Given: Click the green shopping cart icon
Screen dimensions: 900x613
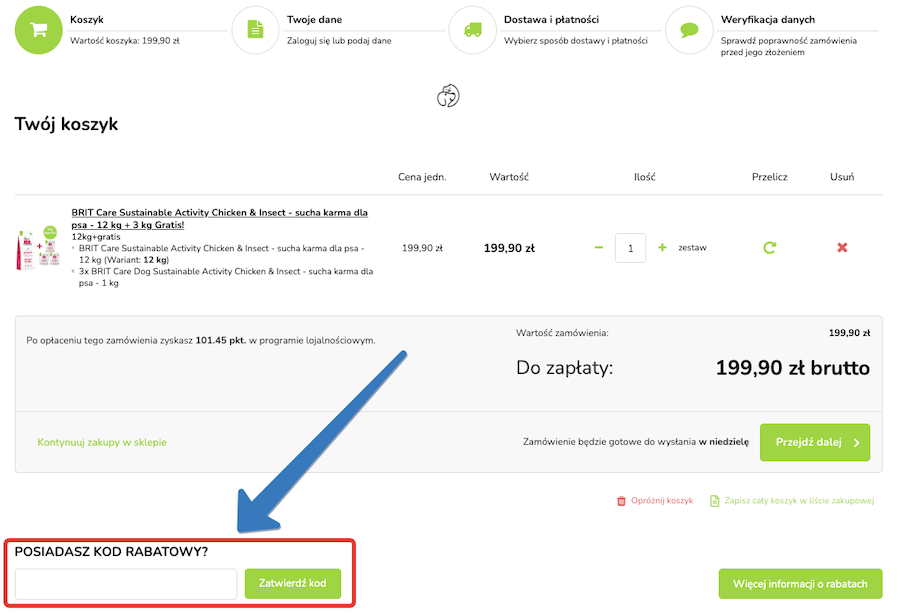Looking at the screenshot, I should pos(37,30).
